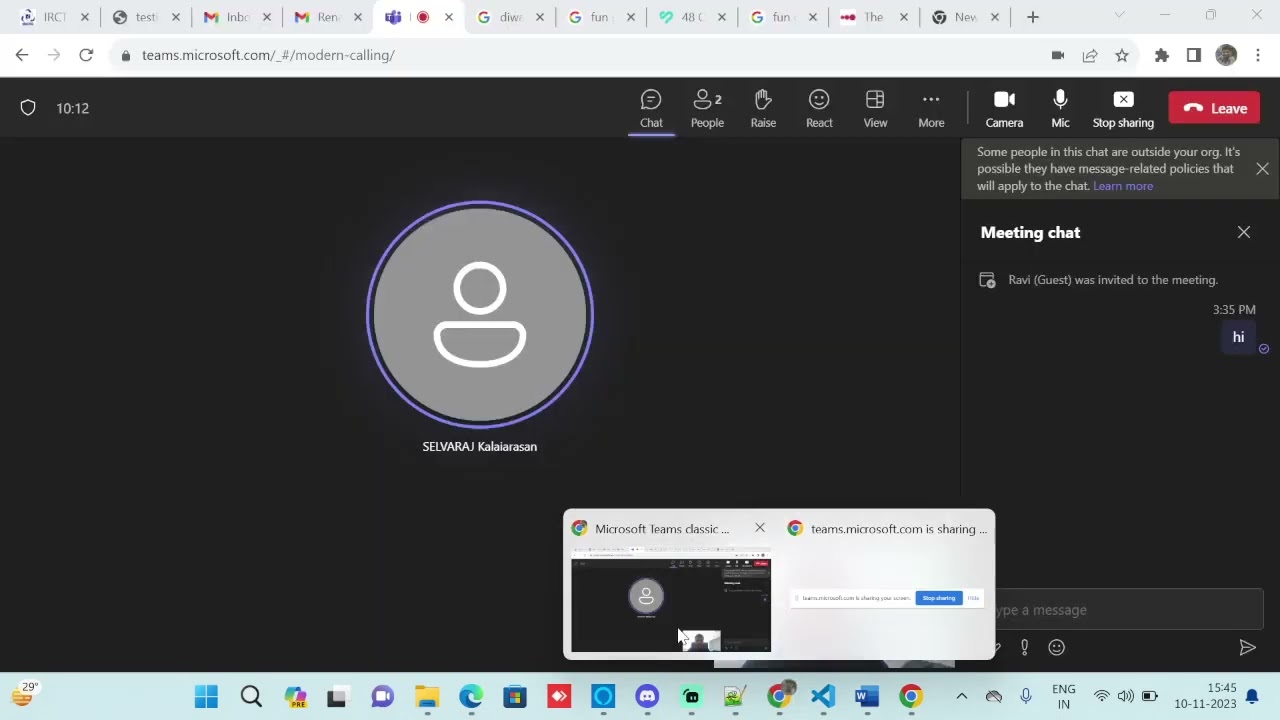Toggle the Camera on or off
Screen dimensions: 1280x720
(x=1004, y=109)
